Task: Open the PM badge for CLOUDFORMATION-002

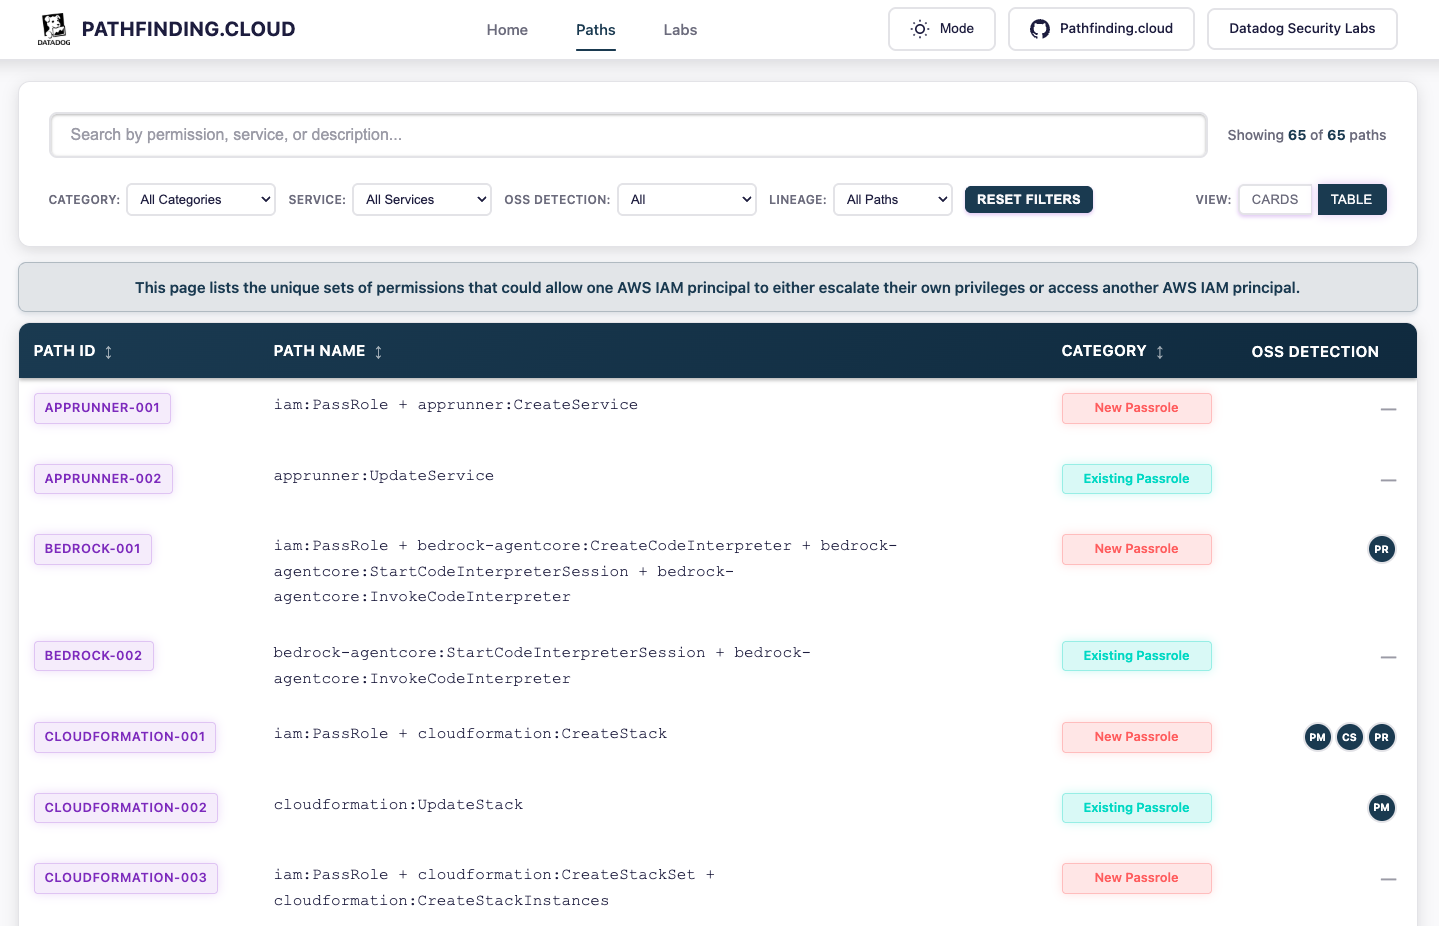Action: tap(1381, 808)
